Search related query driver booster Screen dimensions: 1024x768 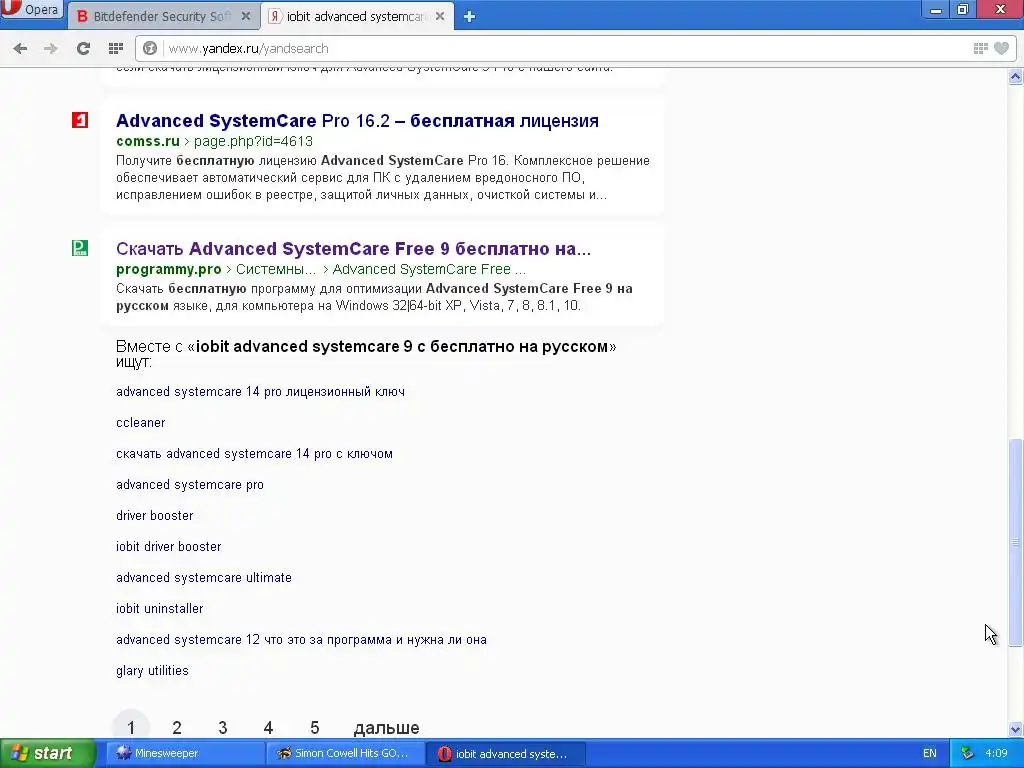155,515
